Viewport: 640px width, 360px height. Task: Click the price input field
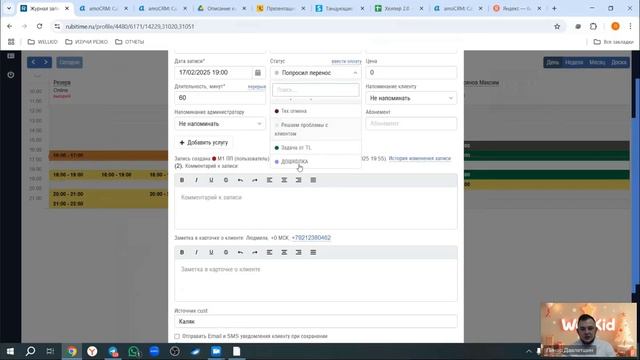pyautogui.click(x=411, y=73)
